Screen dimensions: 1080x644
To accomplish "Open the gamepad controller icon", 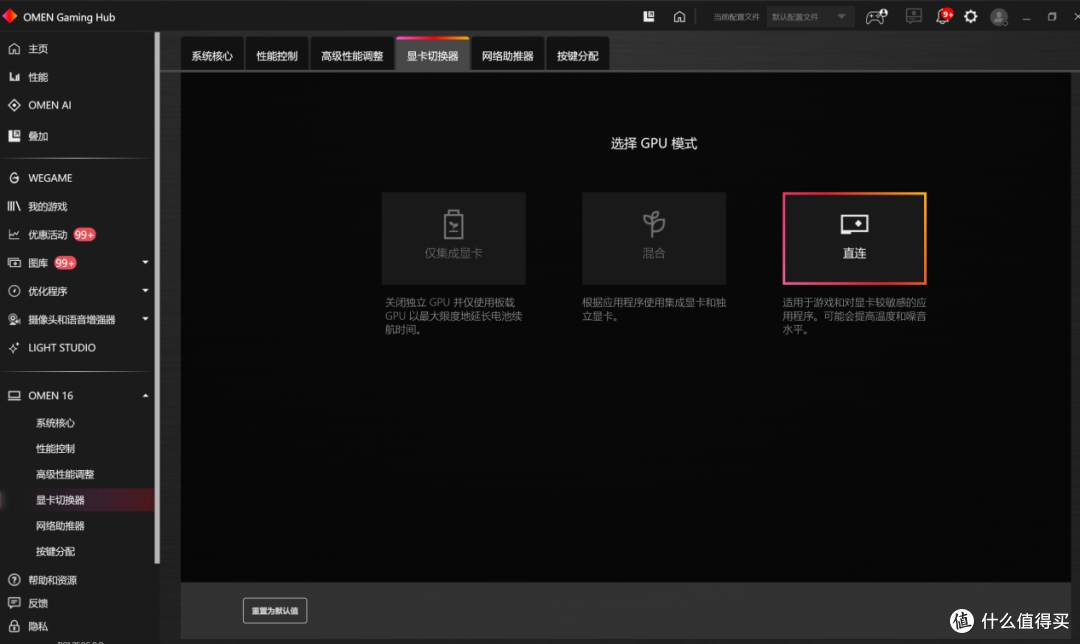I will tap(876, 17).
